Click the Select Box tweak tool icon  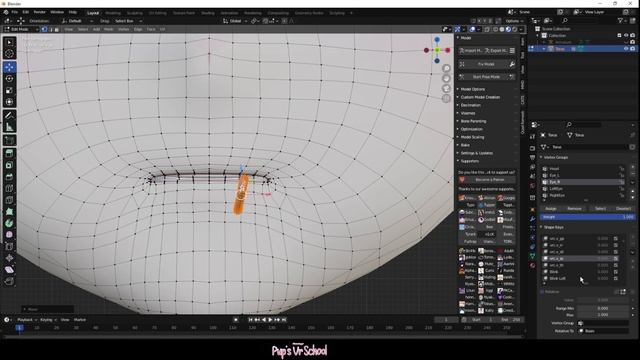point(9,42)
